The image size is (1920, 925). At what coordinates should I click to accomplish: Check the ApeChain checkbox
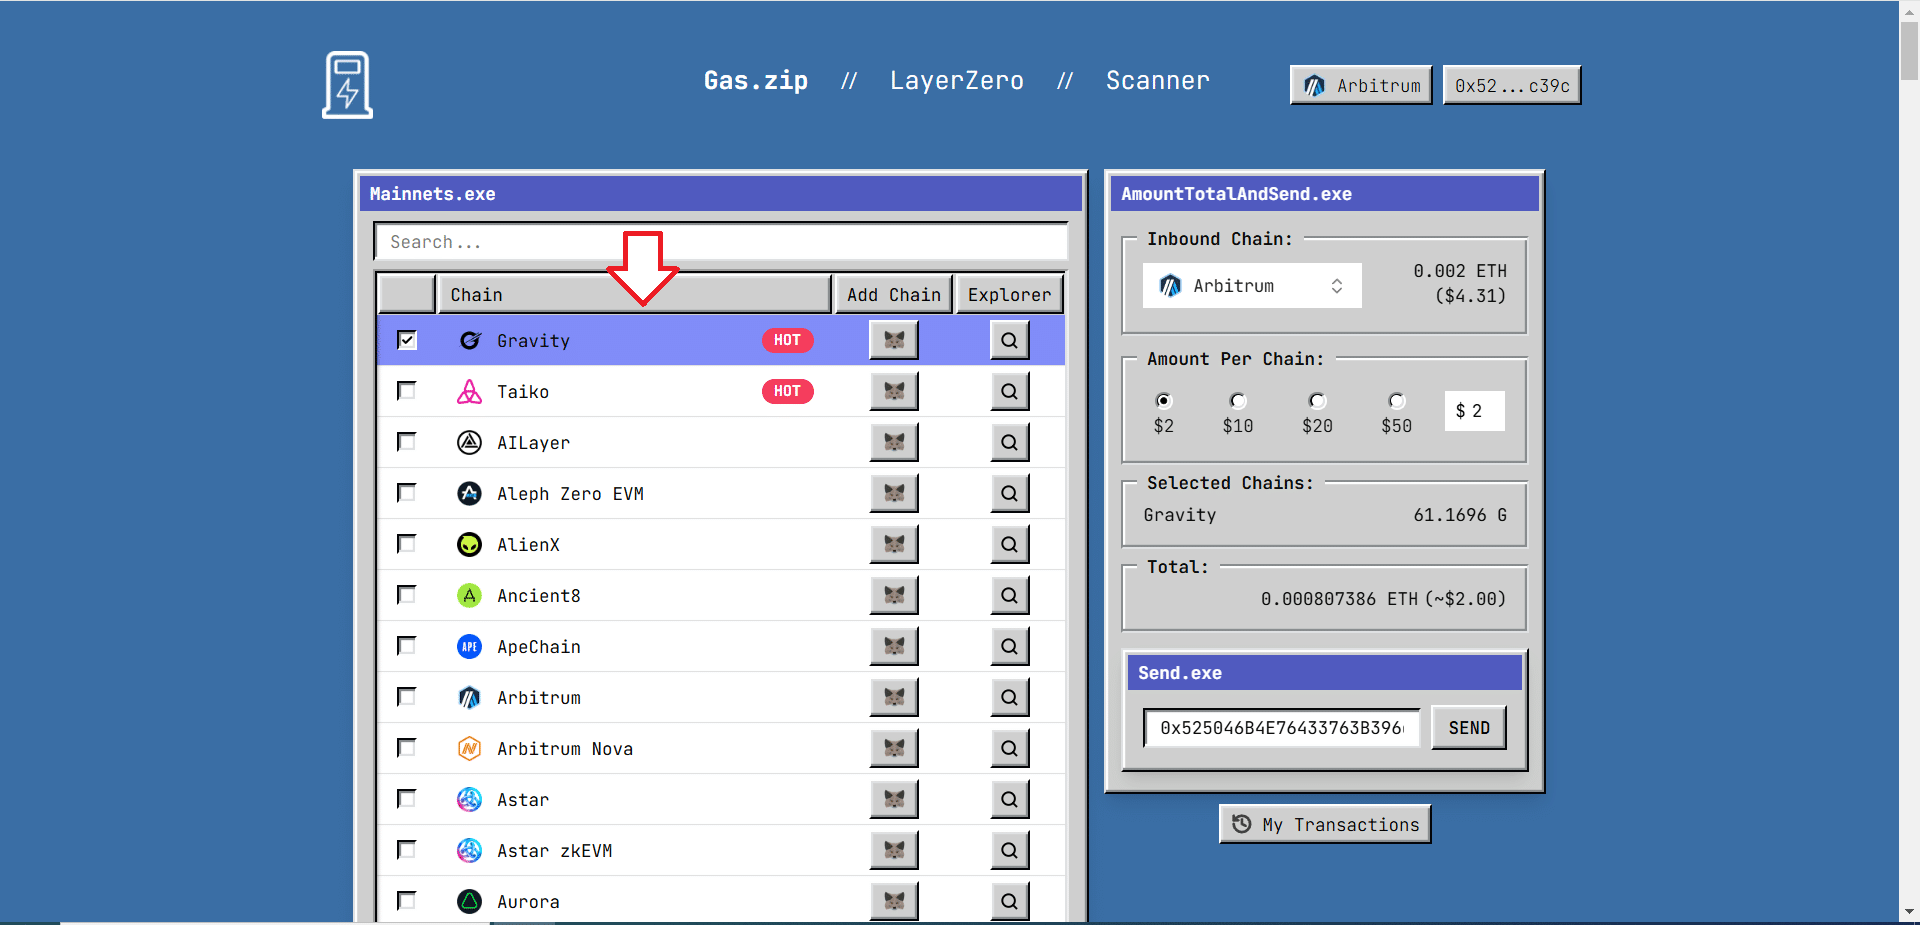coord(406,645)
